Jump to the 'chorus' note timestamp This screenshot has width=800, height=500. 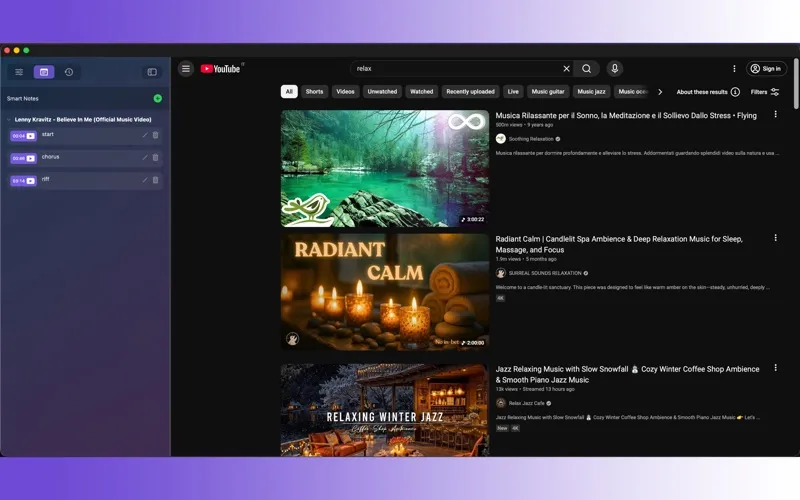(23, 158)
